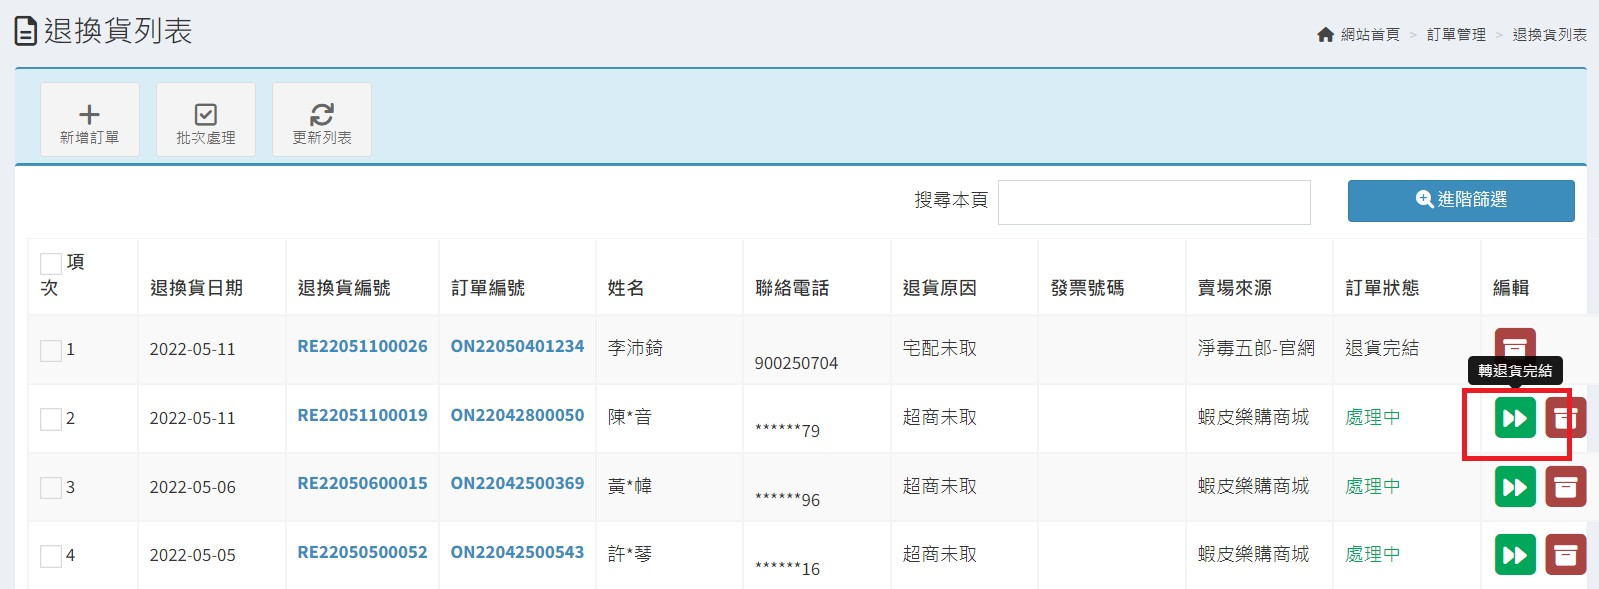
Task: Click the 進階篩選 advanced filter button
Action: 1460,200
